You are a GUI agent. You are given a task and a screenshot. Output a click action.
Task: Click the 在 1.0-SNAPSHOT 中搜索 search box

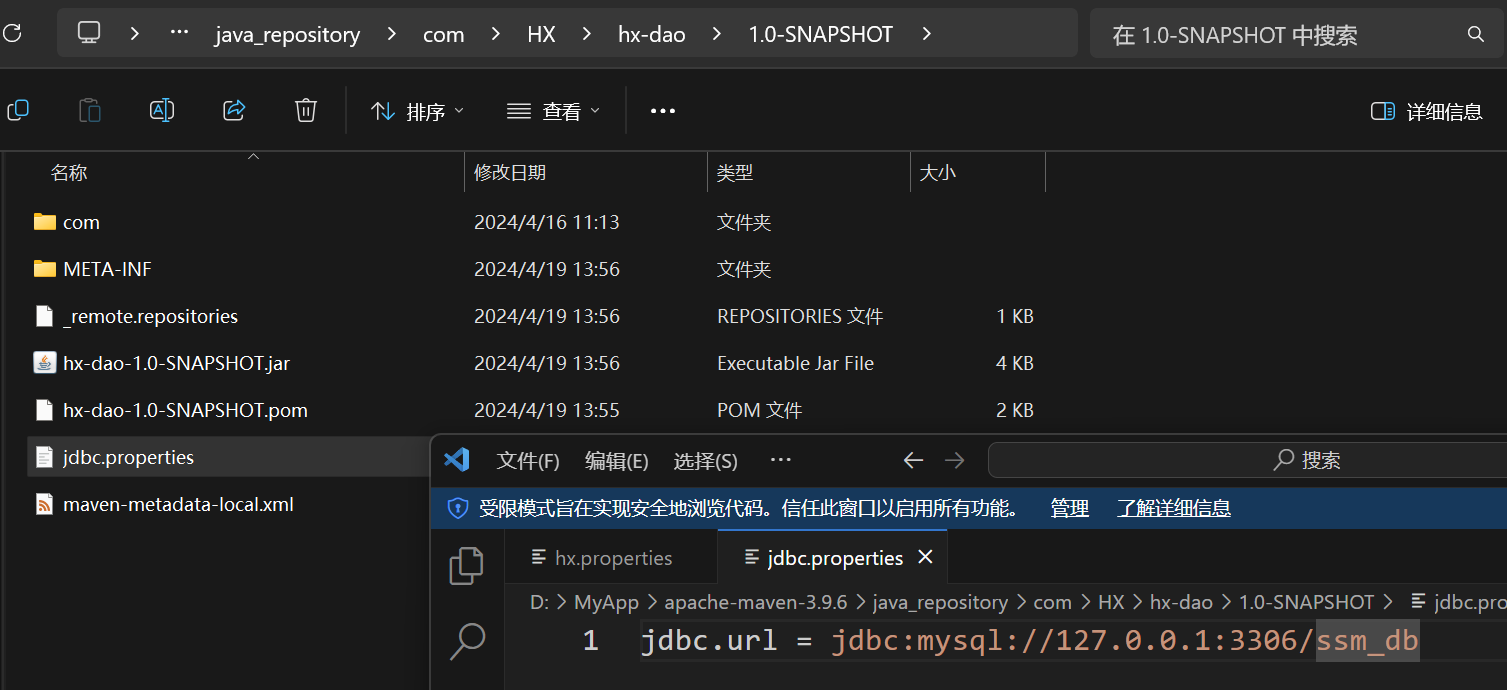(x=1280, y=35)
